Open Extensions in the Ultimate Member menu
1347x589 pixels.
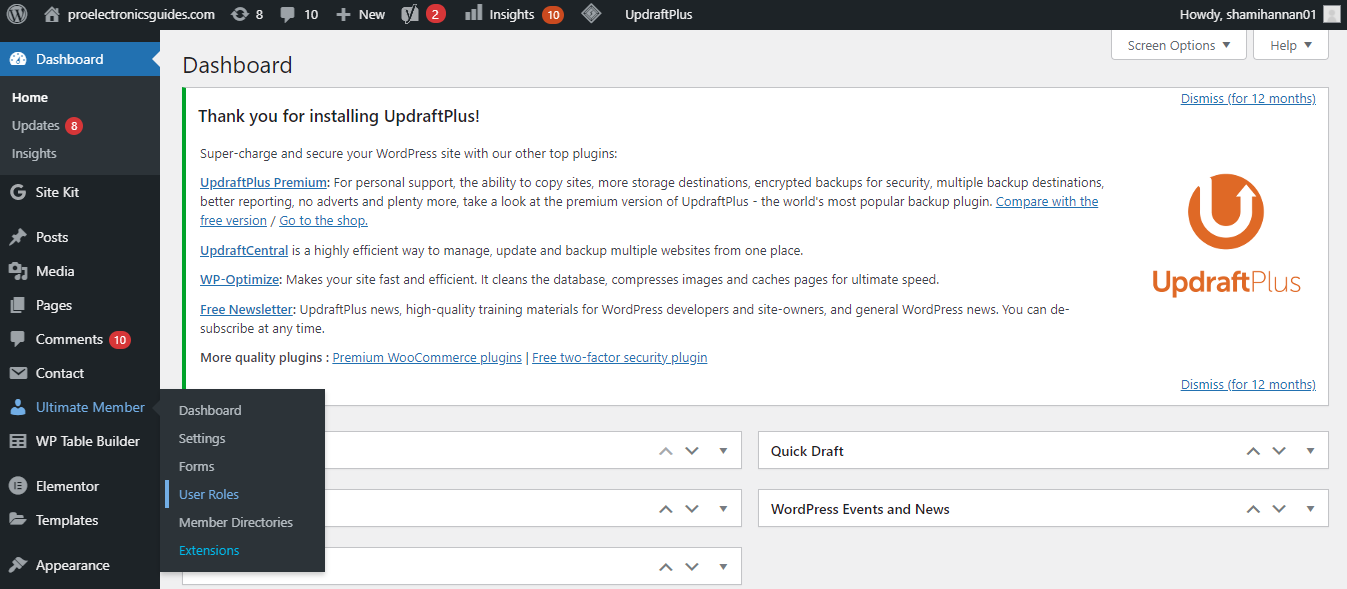point(209,550)
